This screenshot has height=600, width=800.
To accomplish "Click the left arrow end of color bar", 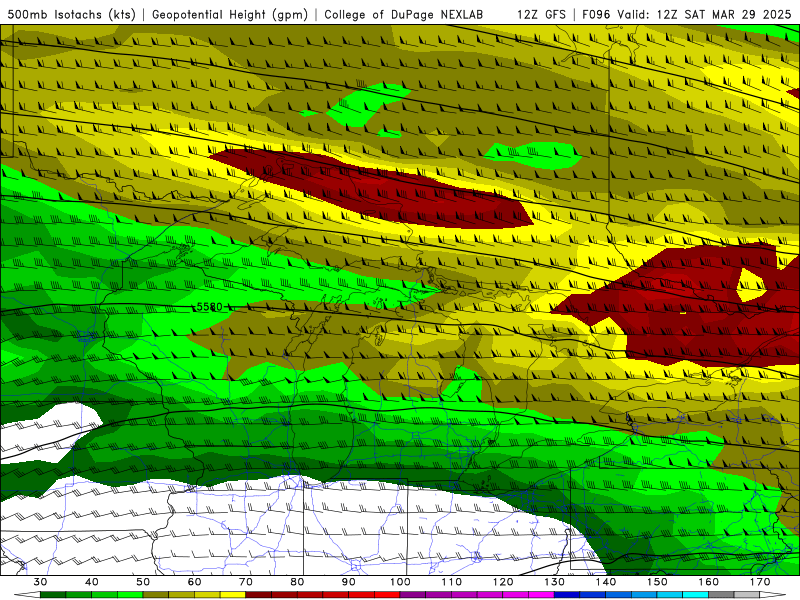I will click(x=27, y=595).
